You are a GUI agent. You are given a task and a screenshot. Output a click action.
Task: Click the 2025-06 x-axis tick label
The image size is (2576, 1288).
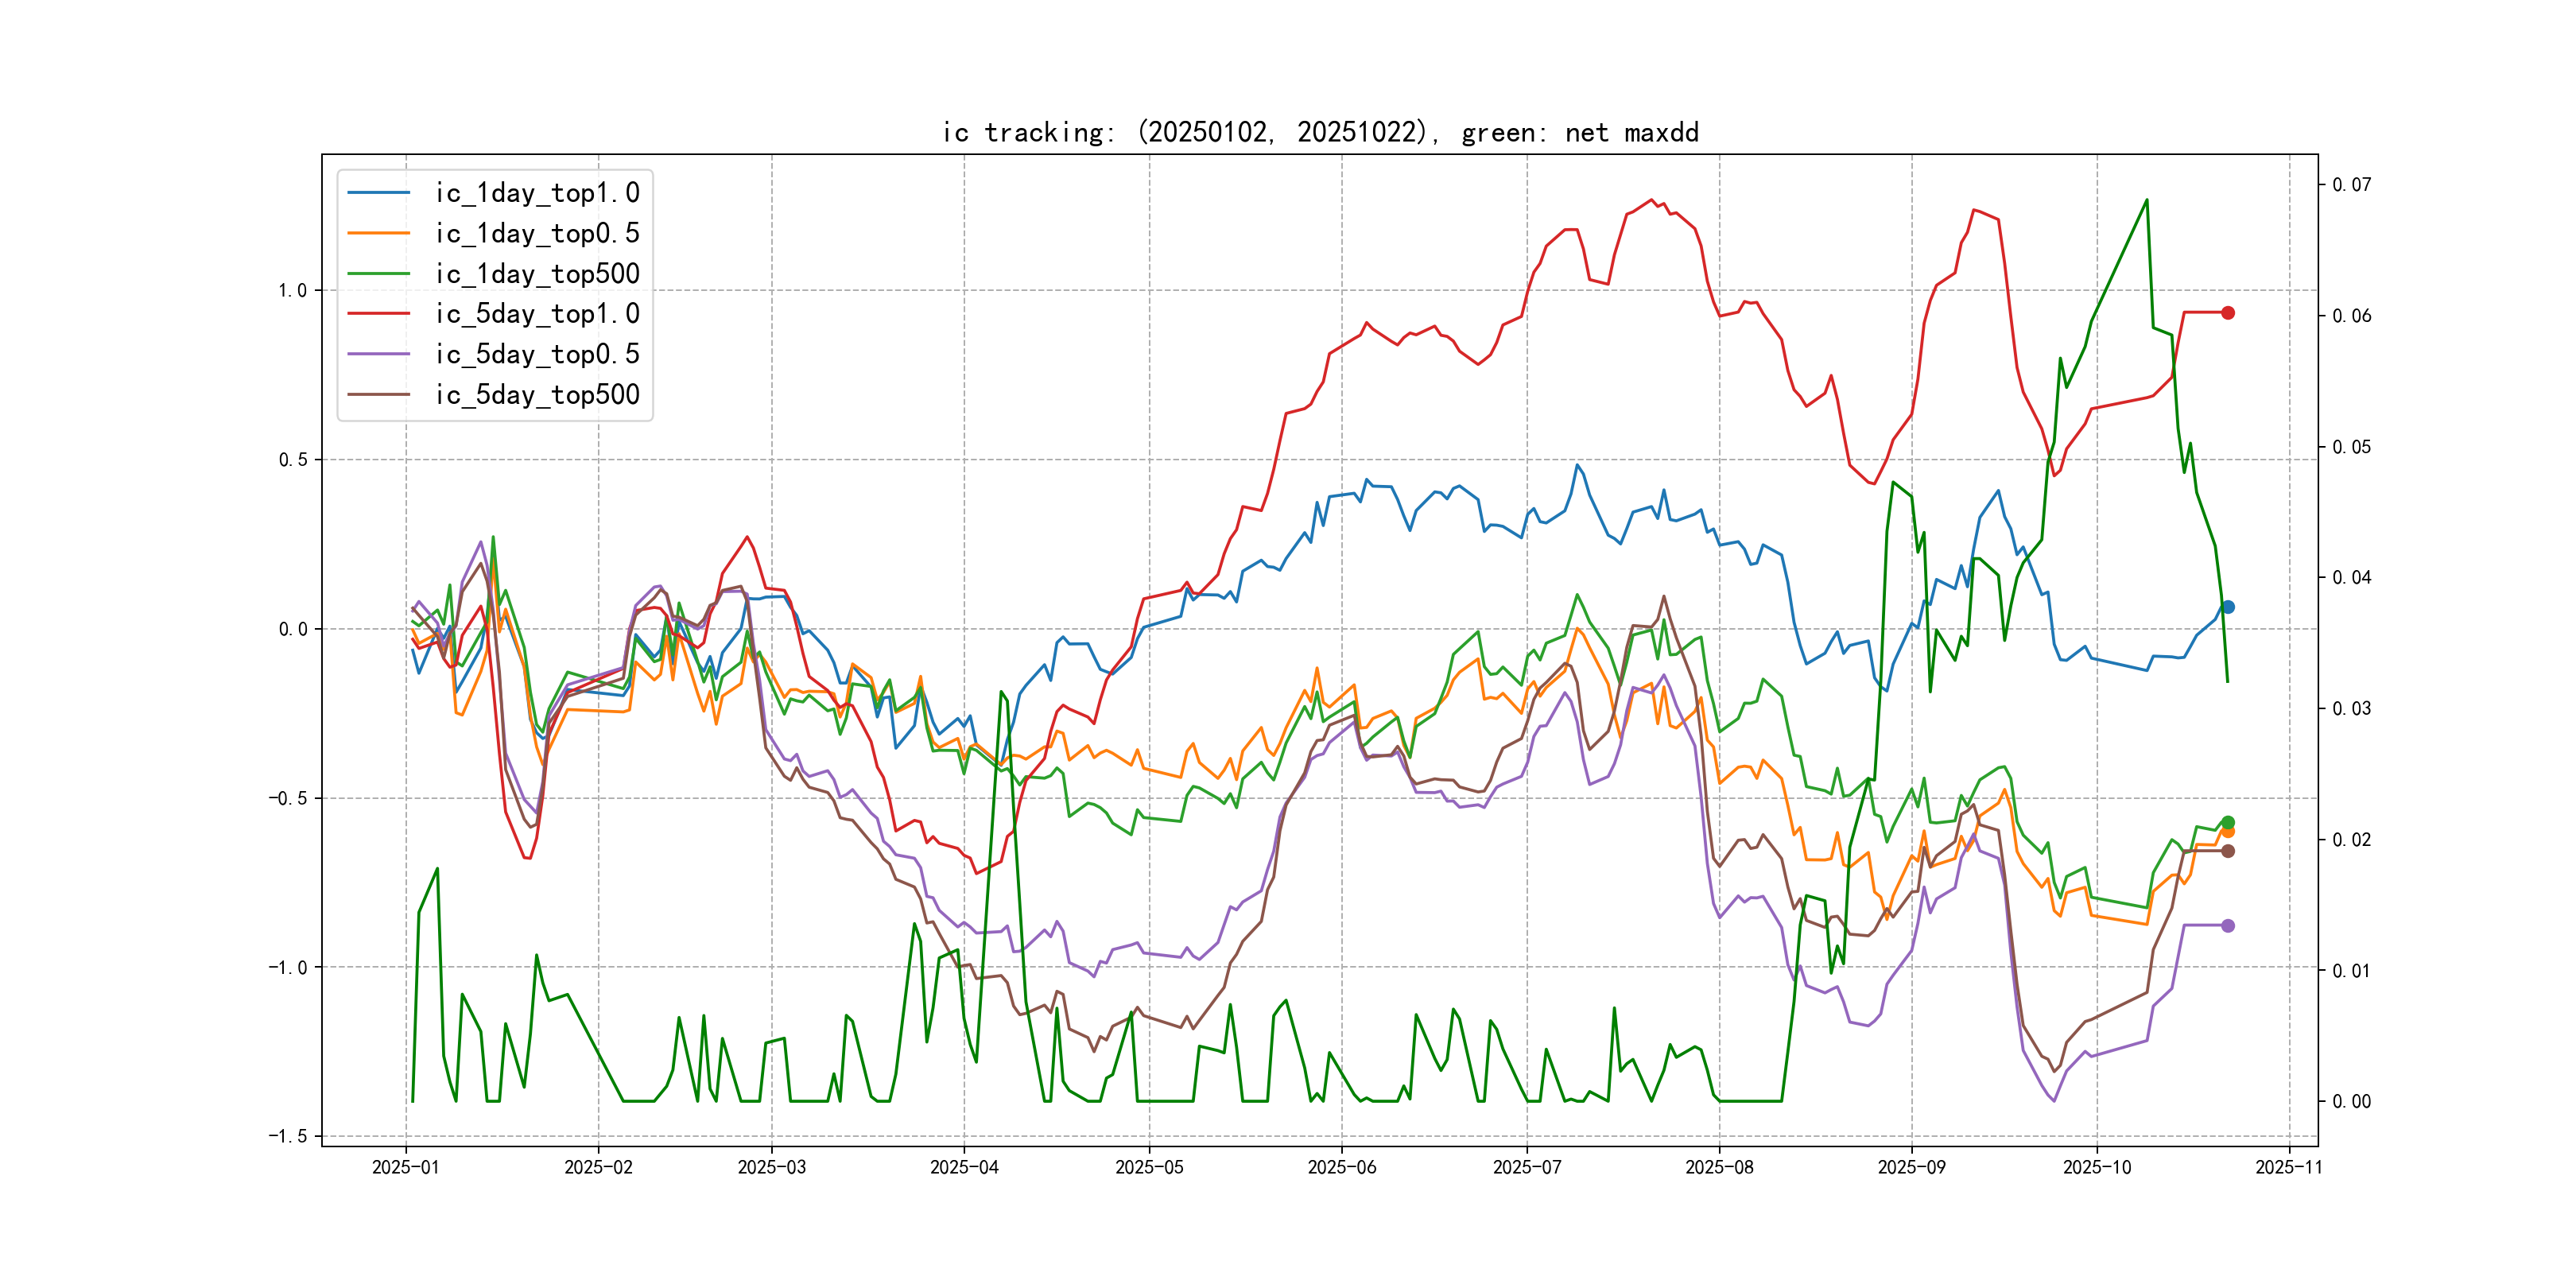click(x=1342, y=1167)
